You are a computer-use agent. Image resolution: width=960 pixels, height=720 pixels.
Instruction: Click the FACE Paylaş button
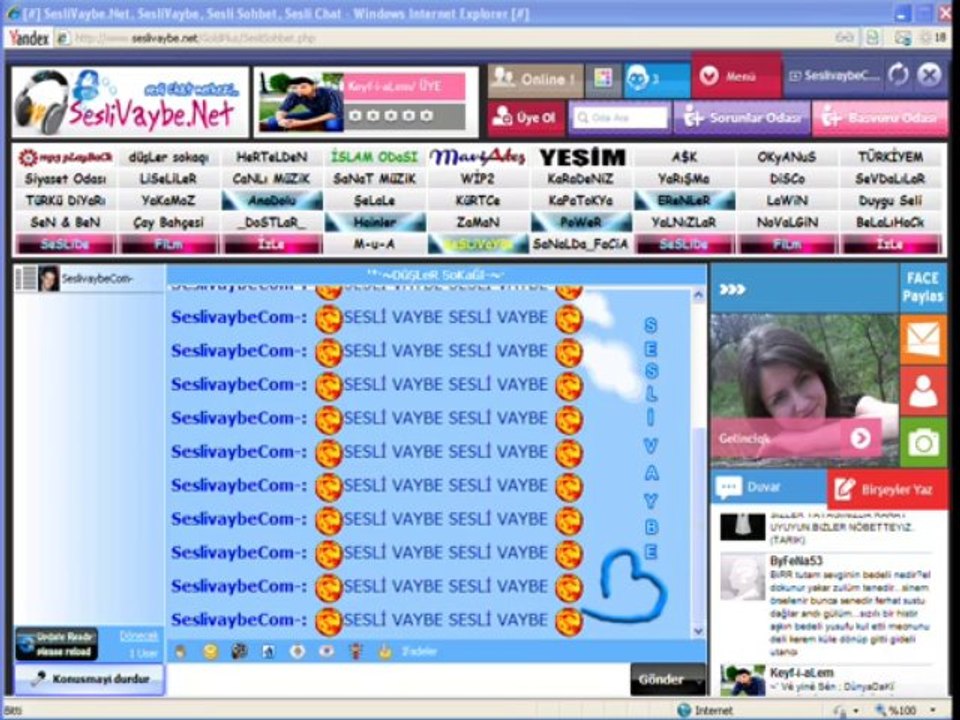click(x=923, y=287)
